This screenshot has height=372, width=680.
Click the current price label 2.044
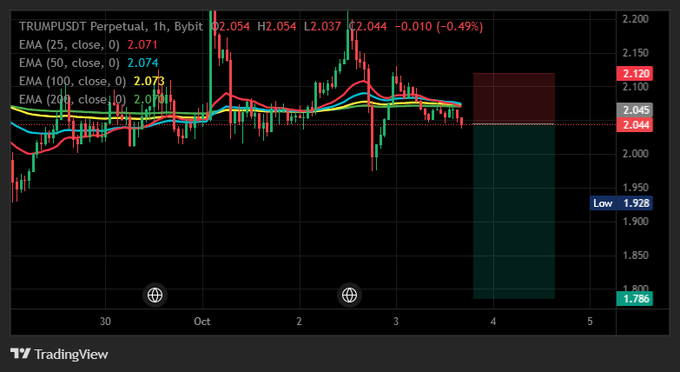(x=634, y=125)
